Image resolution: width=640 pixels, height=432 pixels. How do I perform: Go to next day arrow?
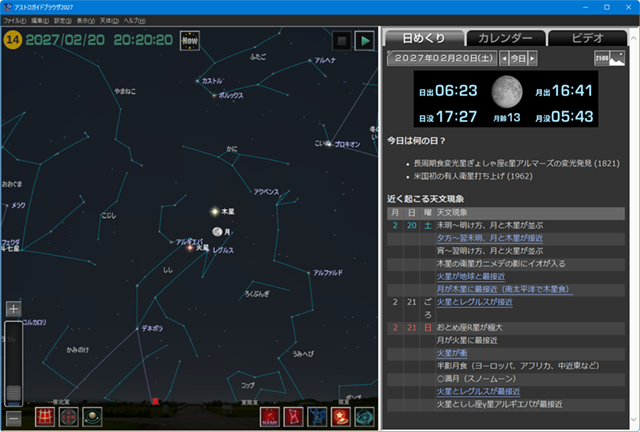click(532, 58)
